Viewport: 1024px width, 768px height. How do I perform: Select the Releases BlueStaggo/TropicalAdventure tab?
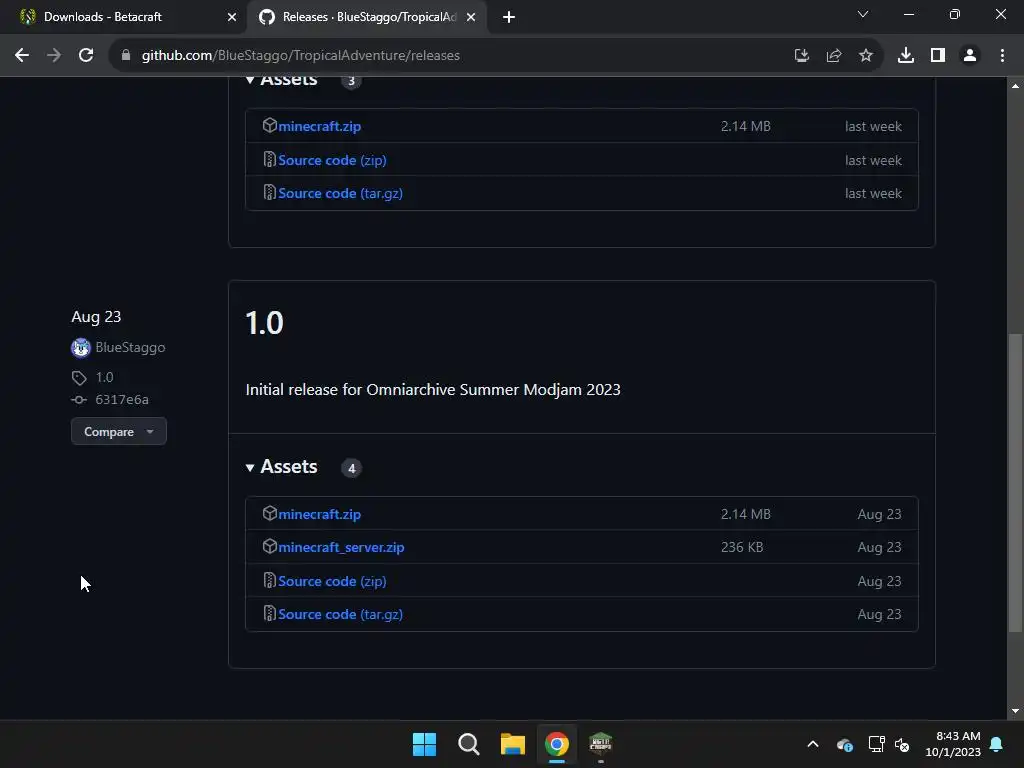coord(369,17)
